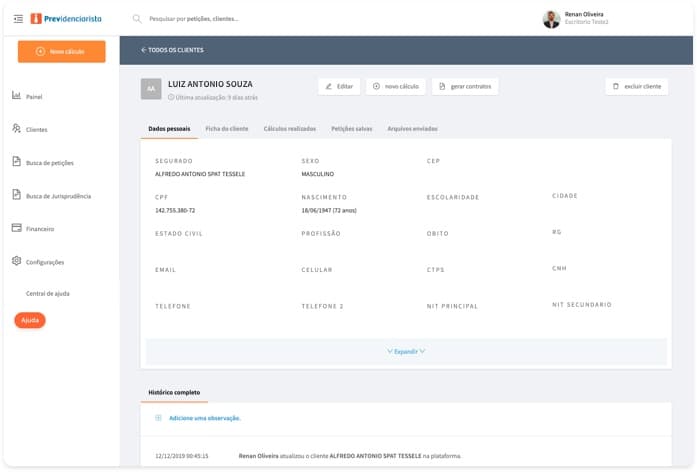This screenshot has height=472, width=697.
Task: Click document icon on gerar contratos
Action: [442, 86]
